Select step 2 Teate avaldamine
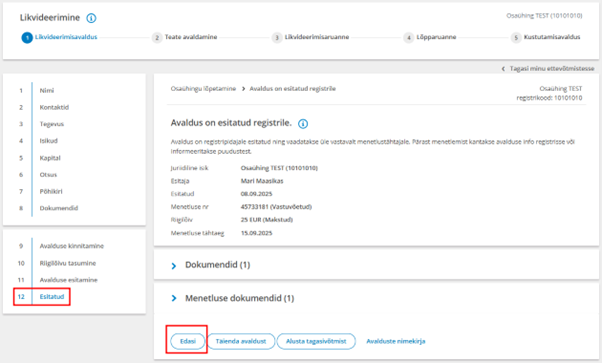This screenshot has width=602, height=363. pyautogui.click(x=185, y=37)
